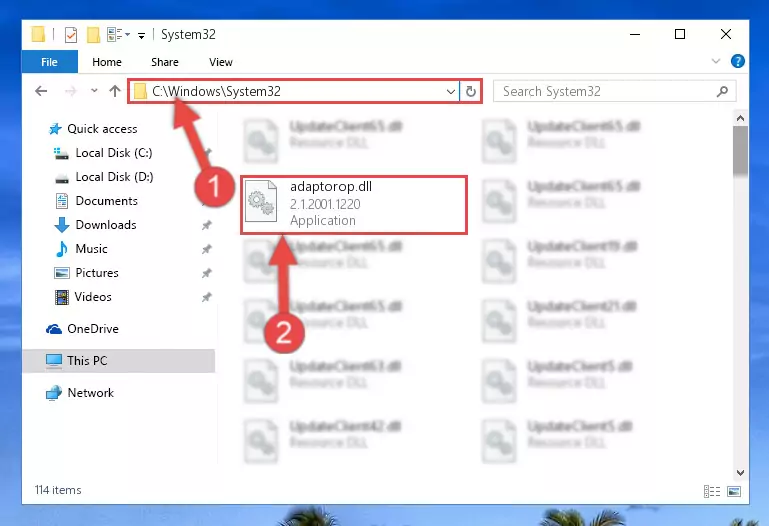Viewport: 769px width, 526px height.
Task: Switch to Large icons view in status bar
Action: [x=734, y=491]
